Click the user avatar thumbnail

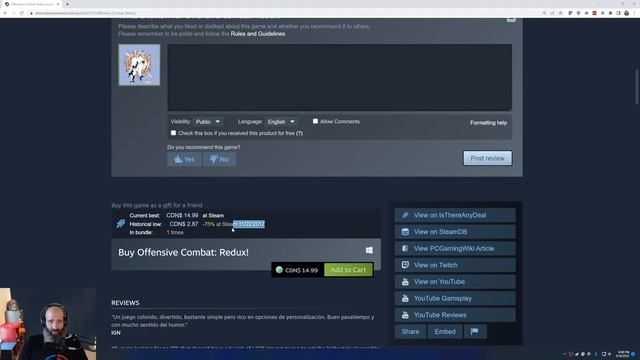click(139, 65)
